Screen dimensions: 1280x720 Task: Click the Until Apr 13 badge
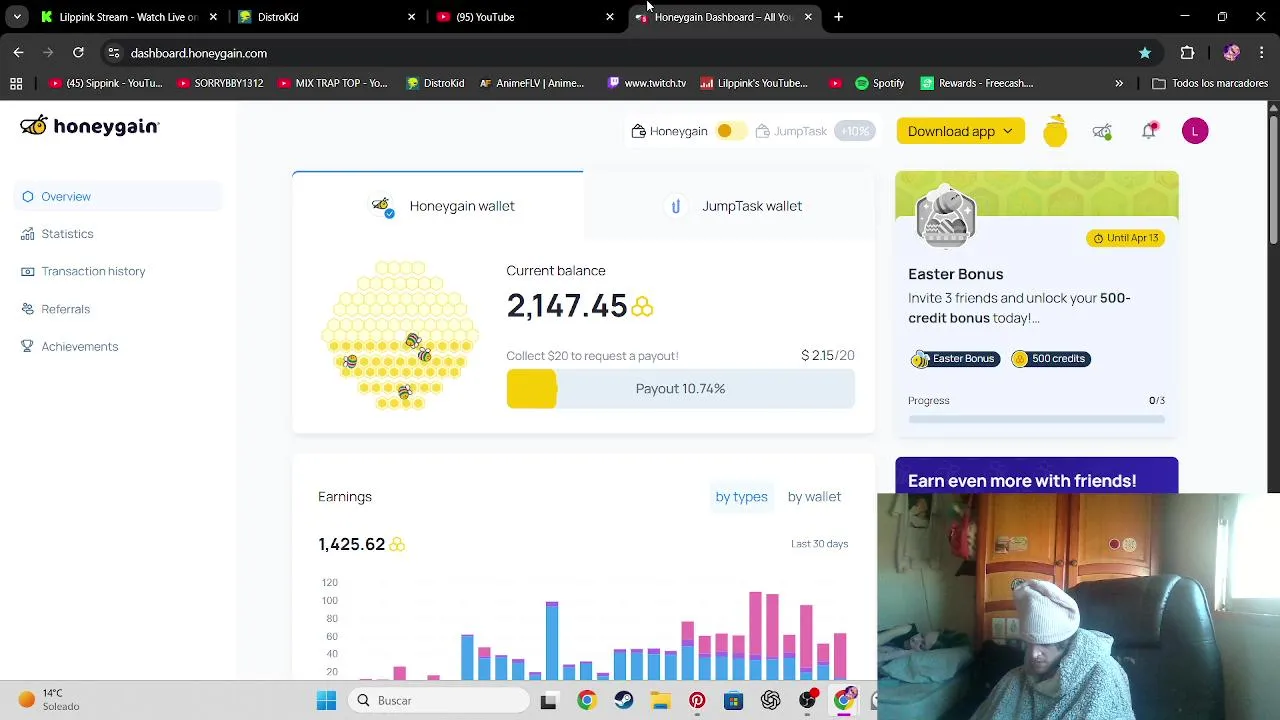[x=1125, y=238]
